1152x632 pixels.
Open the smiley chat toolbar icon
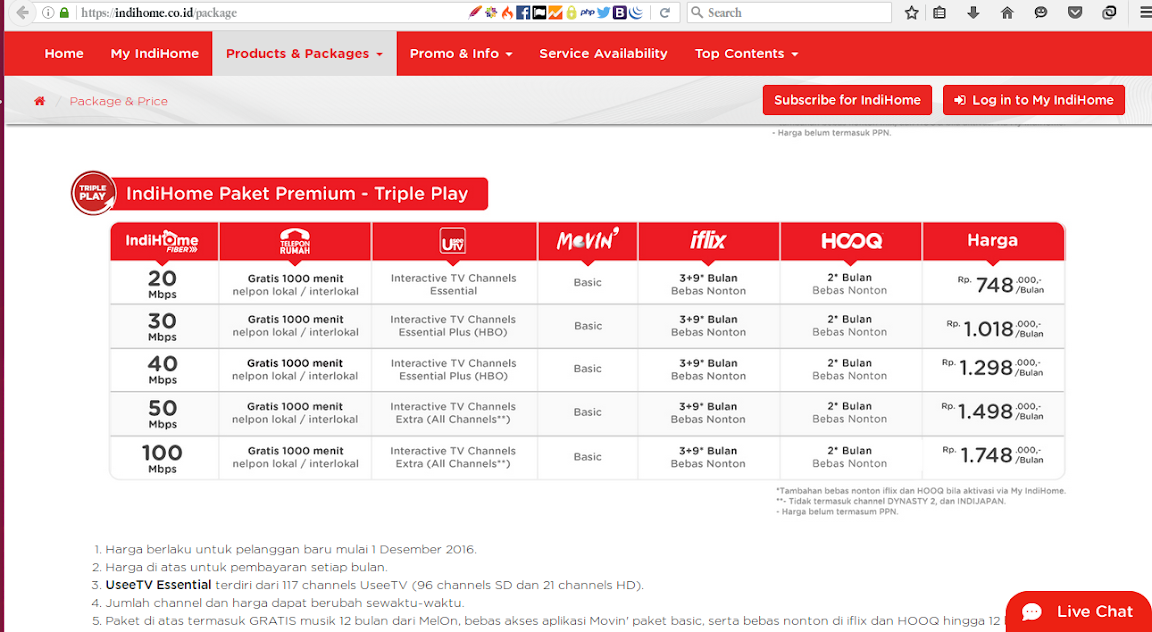click(1041, 12)
